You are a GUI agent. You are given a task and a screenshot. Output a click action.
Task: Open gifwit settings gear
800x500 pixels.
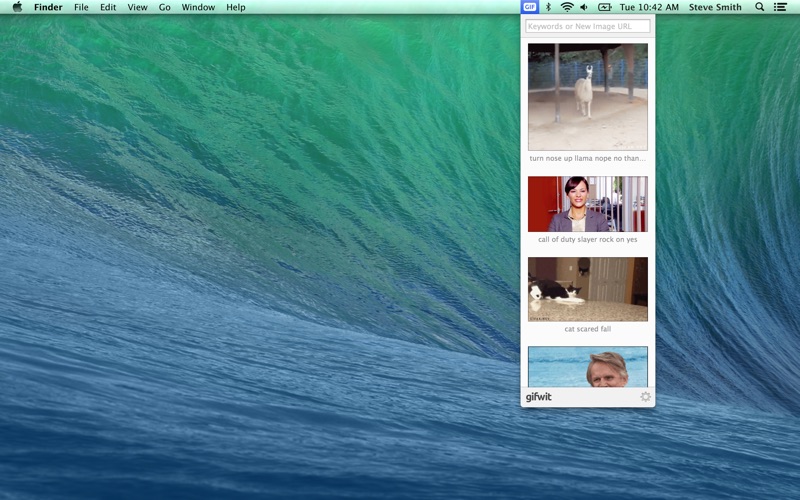pyautogui.click(x=645, y=397)
